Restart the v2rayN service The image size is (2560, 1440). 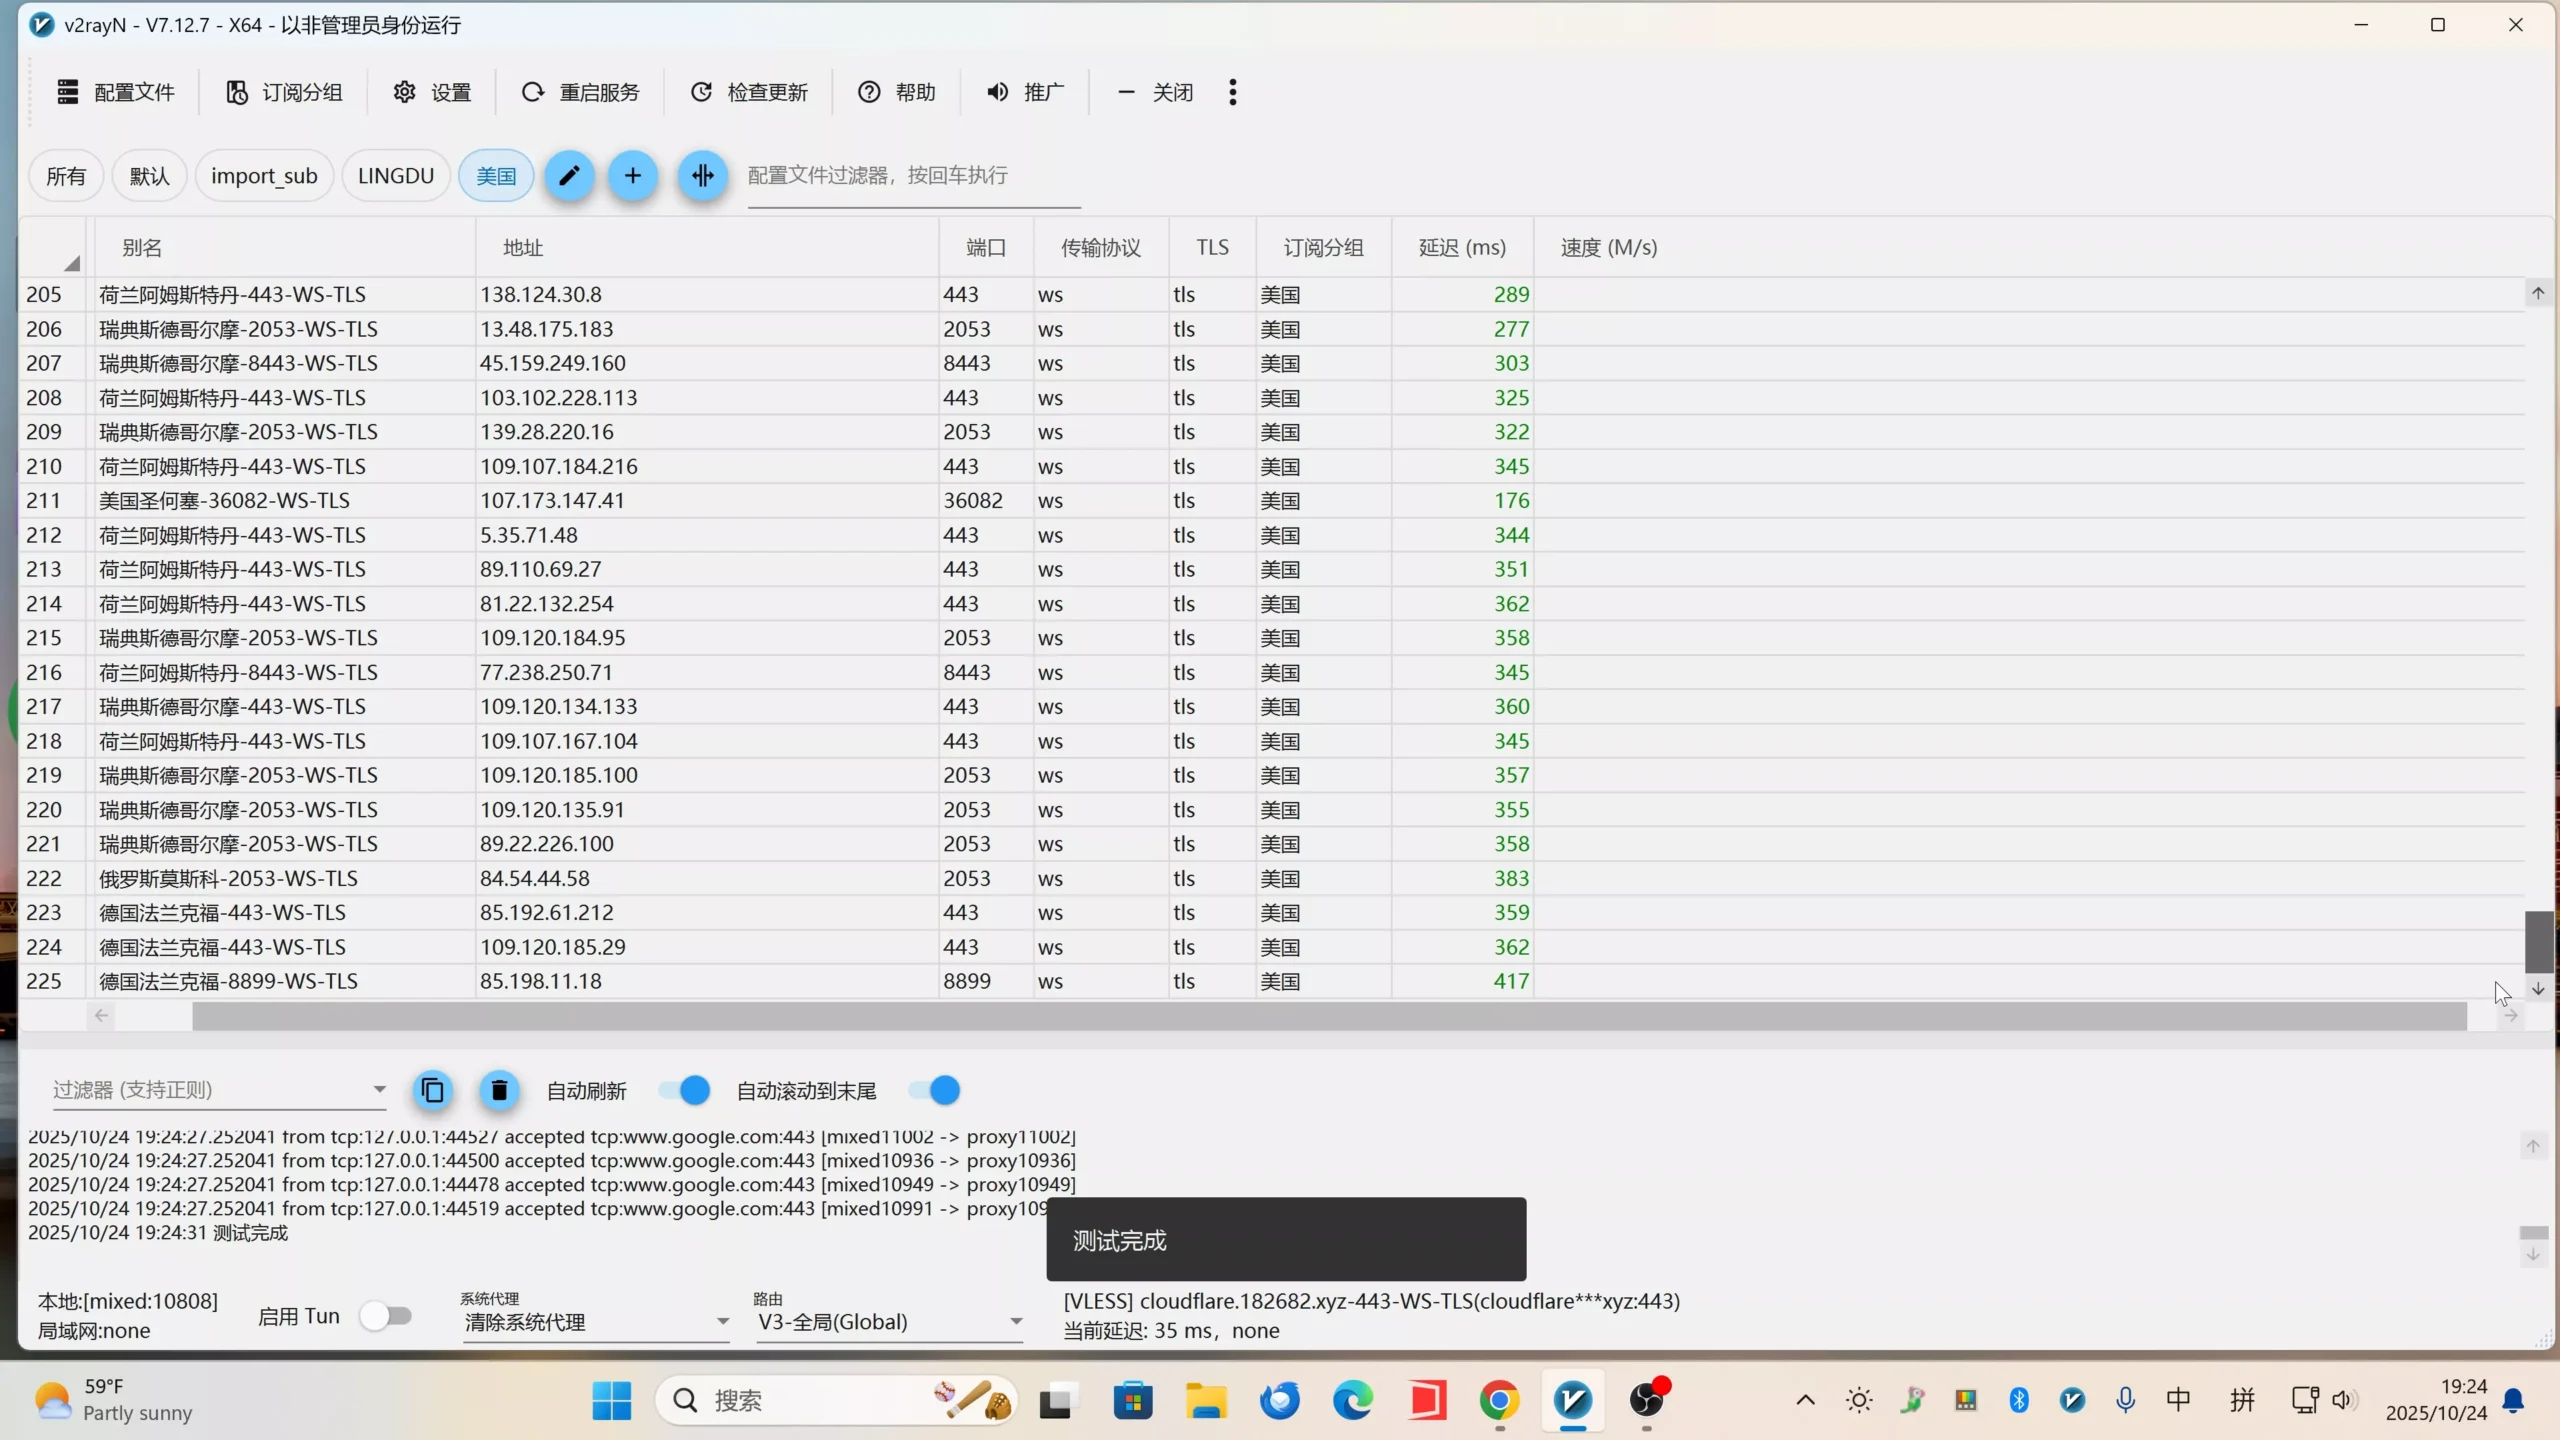point(580,91)
